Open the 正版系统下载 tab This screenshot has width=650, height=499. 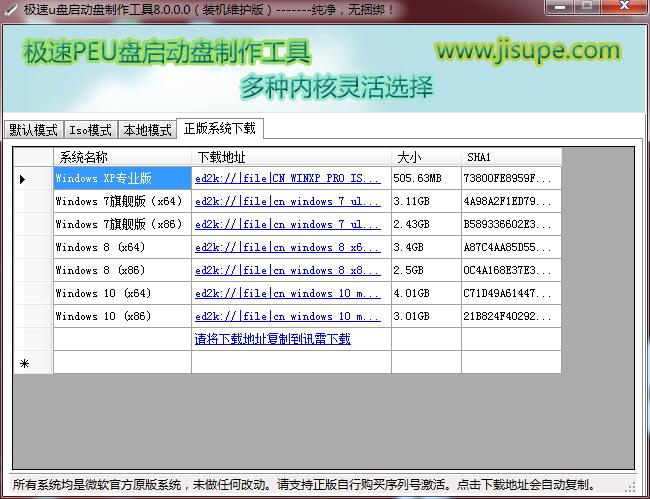pyautogui.click(x=220, y=128)
